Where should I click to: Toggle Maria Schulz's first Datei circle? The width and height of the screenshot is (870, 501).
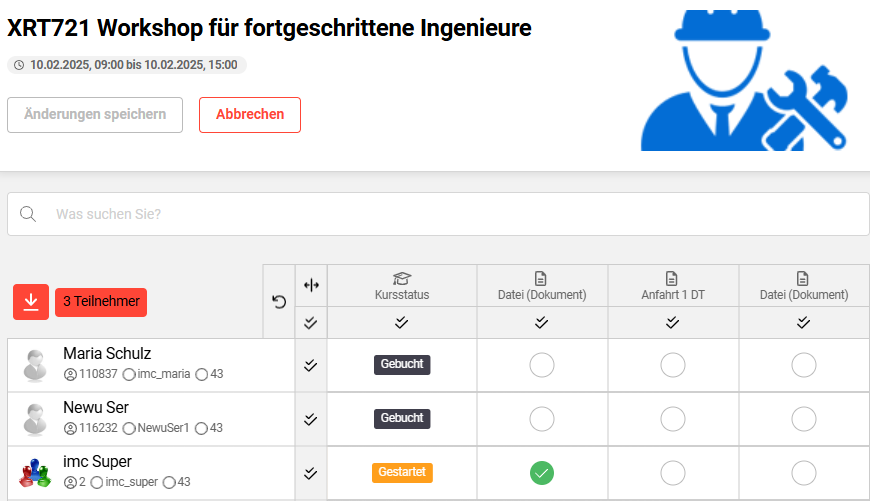[x=541, y=365]
